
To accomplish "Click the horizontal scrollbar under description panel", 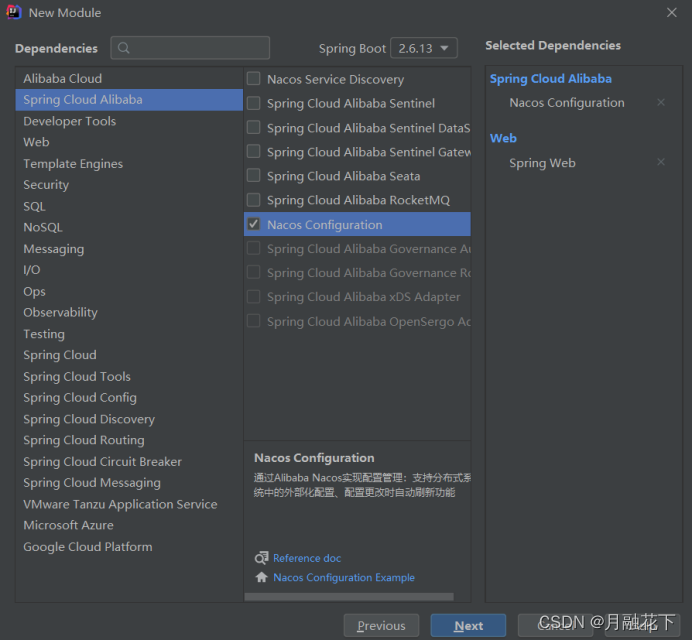I will click(349, 597).
